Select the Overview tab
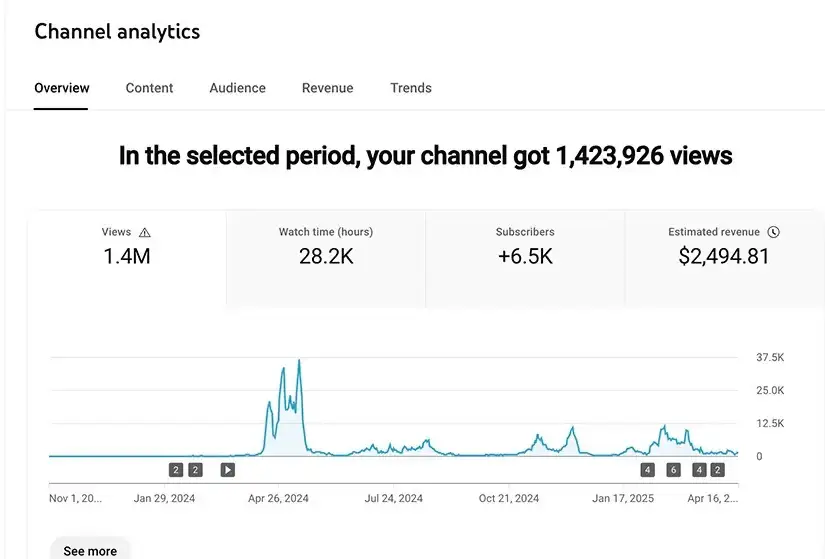The image size is (825, 559). pos(62,88)
